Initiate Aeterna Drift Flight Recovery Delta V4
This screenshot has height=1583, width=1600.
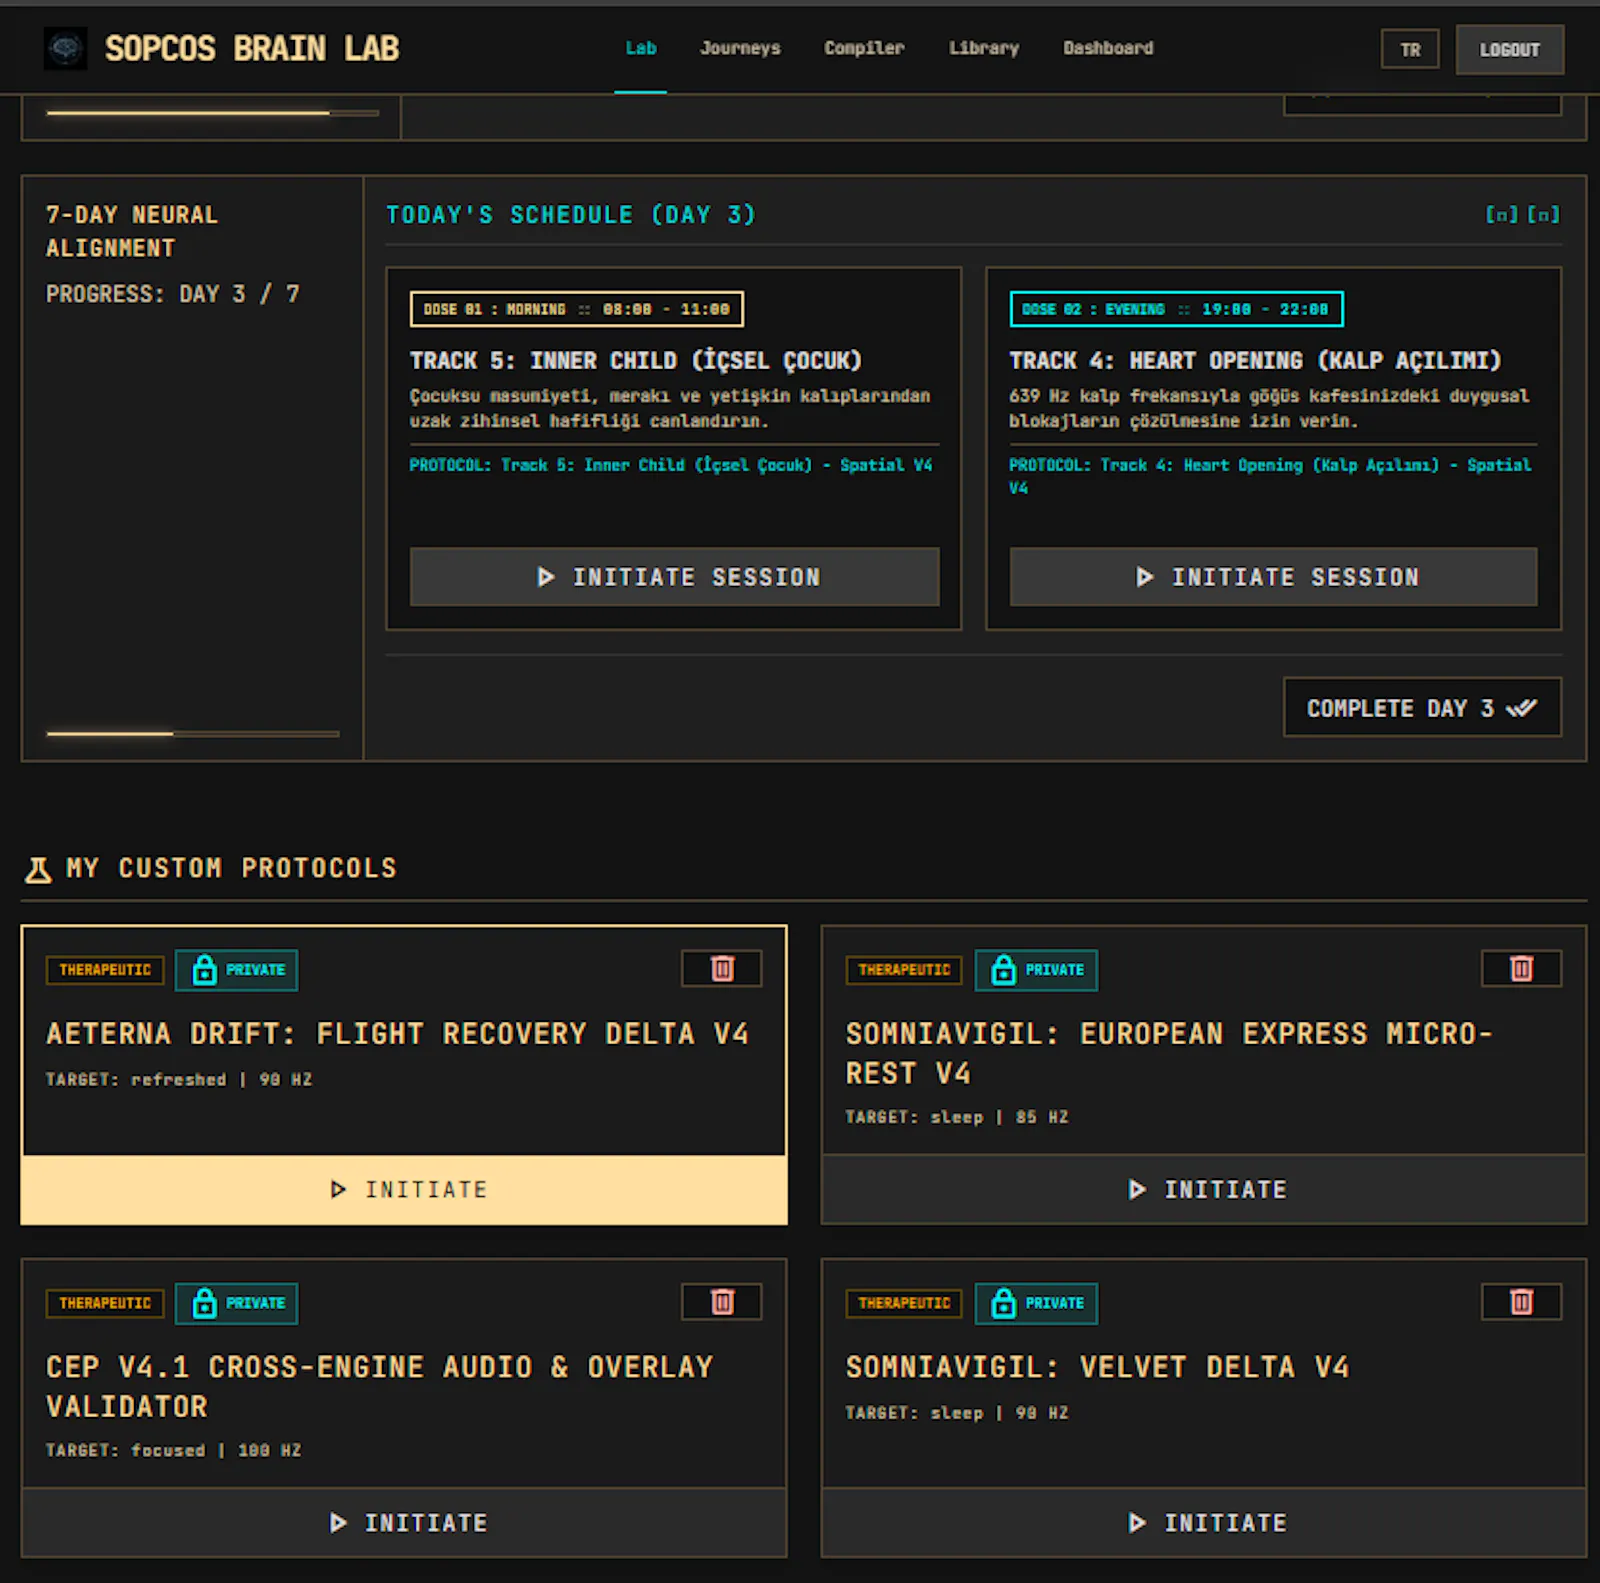pyautogui.click(x=404, y=1189)
